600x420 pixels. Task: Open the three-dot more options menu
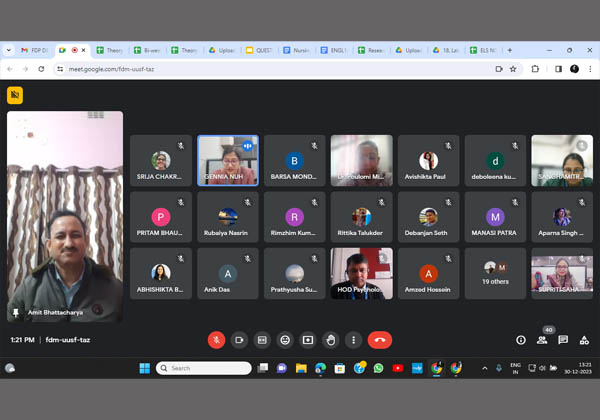click(x=353, y=340)
